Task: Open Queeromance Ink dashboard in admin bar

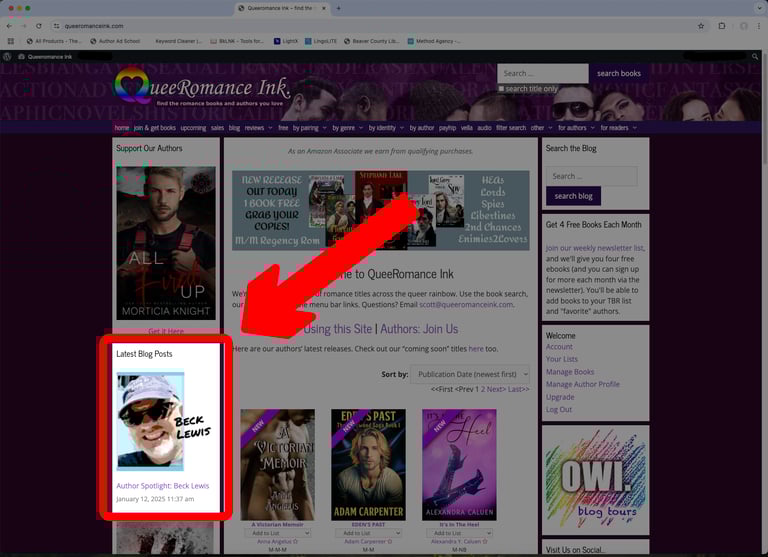Action: 45,57
